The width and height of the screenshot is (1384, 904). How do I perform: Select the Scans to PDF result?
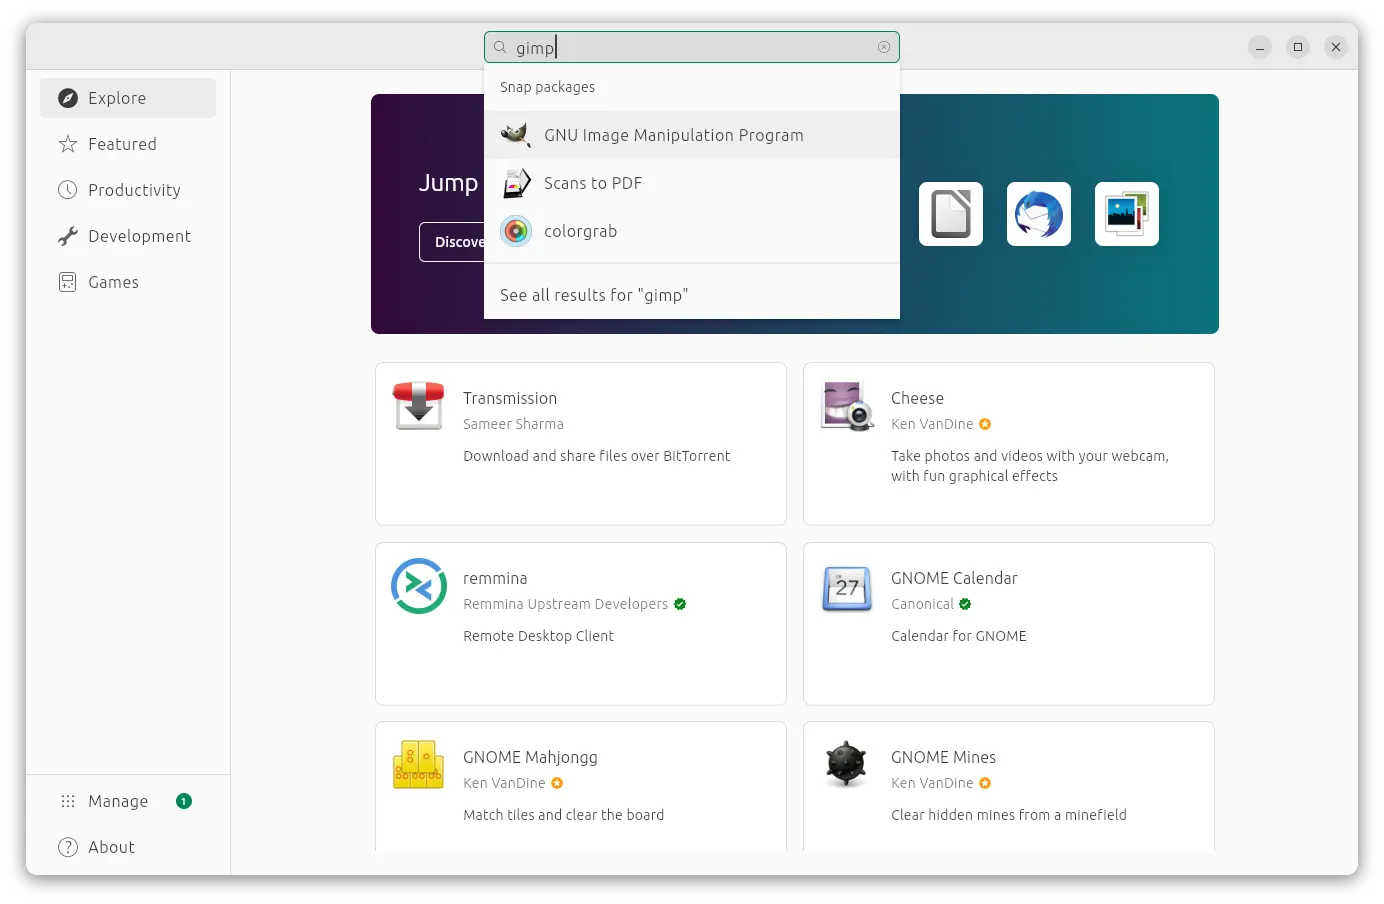tap(692, 183)
